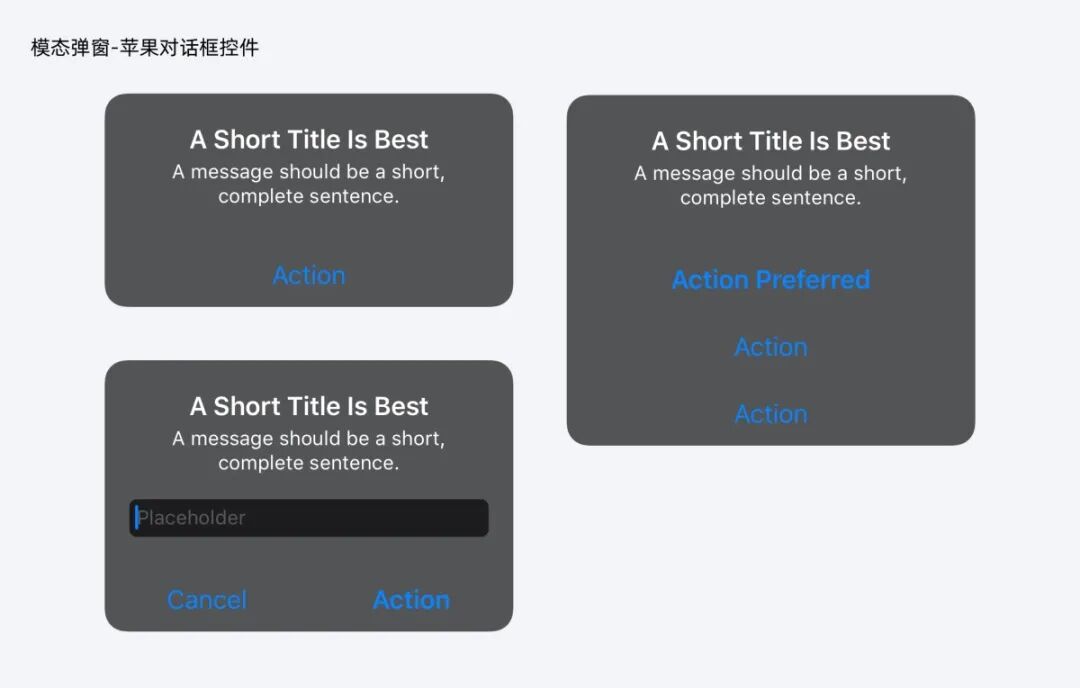
Task: Select the Action directly below Action Preferred
Action: (x=771, y=347)
